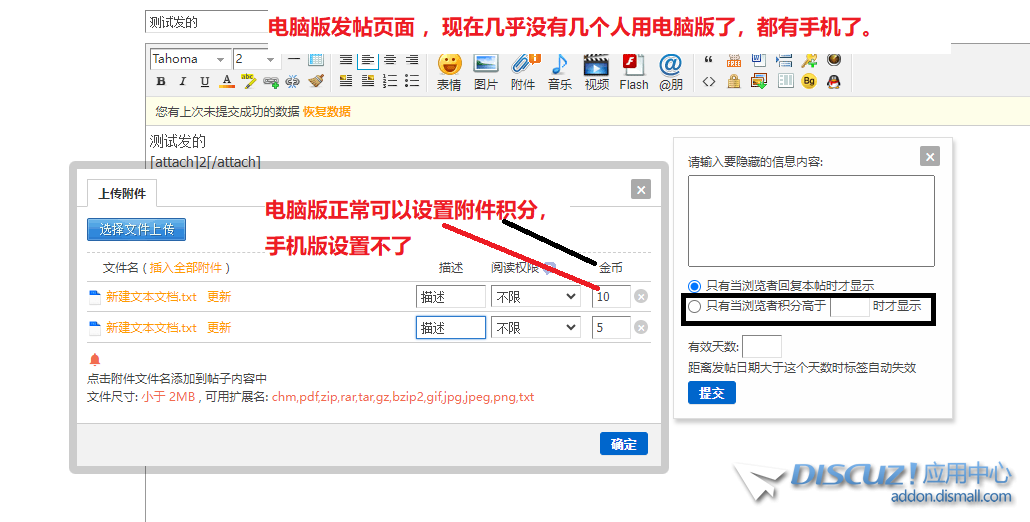The image size is (1030, 522).
Task: Select radio 只有当浏览者积分高于
Action: click(695, 307)
